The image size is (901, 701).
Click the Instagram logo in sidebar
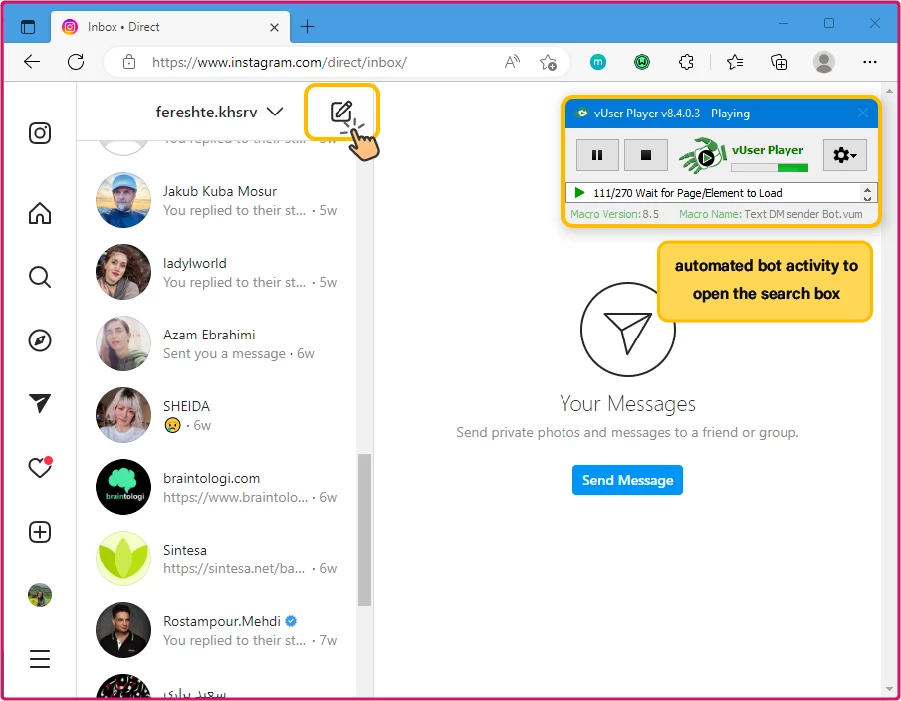[x=40, y=133]
